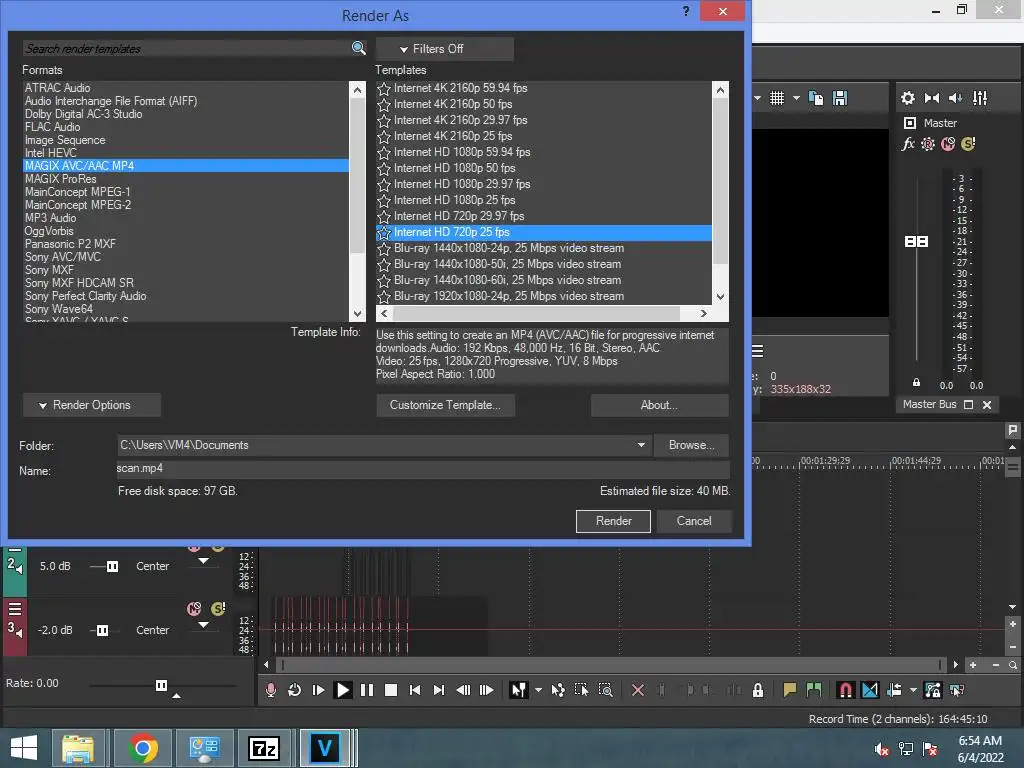Star the Blu-ray 1920x1080-24p template
1024x768 pixels.
pyautogui.click(x=384, y=296)
